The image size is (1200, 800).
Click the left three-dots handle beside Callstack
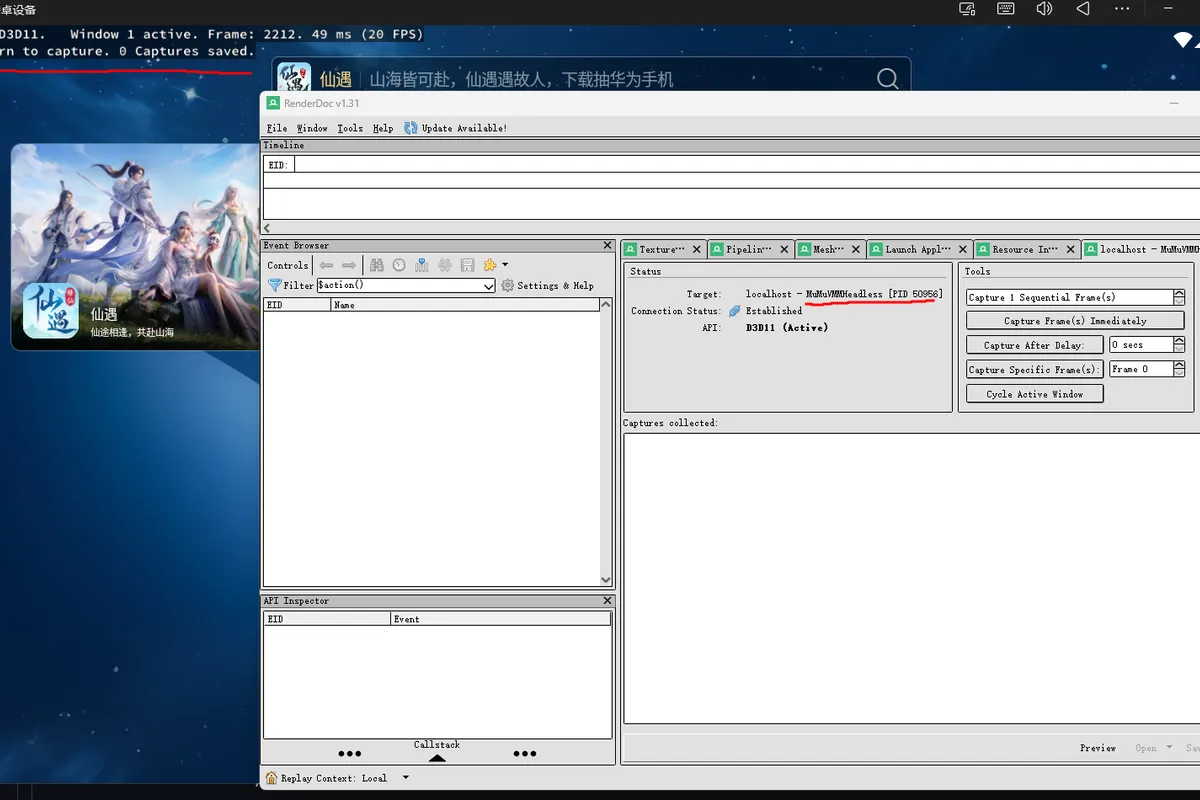tap(349, 754)
